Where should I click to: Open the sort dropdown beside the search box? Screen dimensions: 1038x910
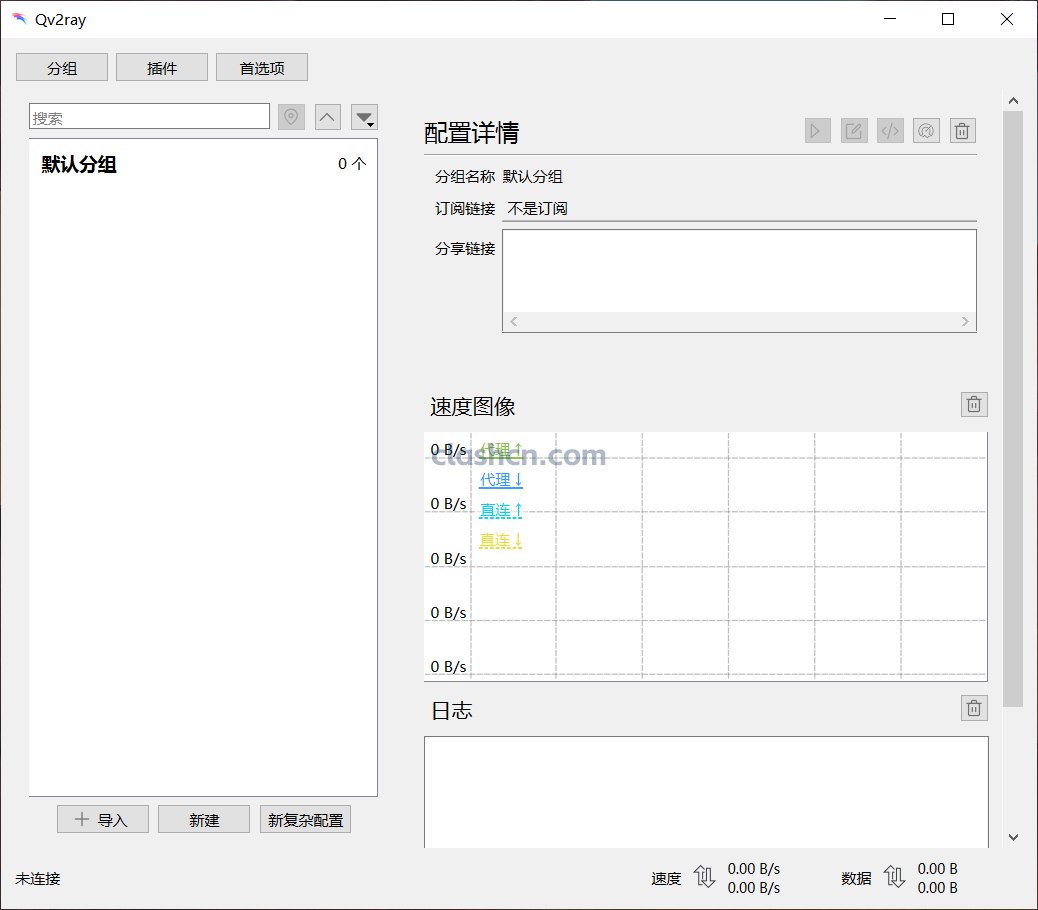click(x=364, y=117)
